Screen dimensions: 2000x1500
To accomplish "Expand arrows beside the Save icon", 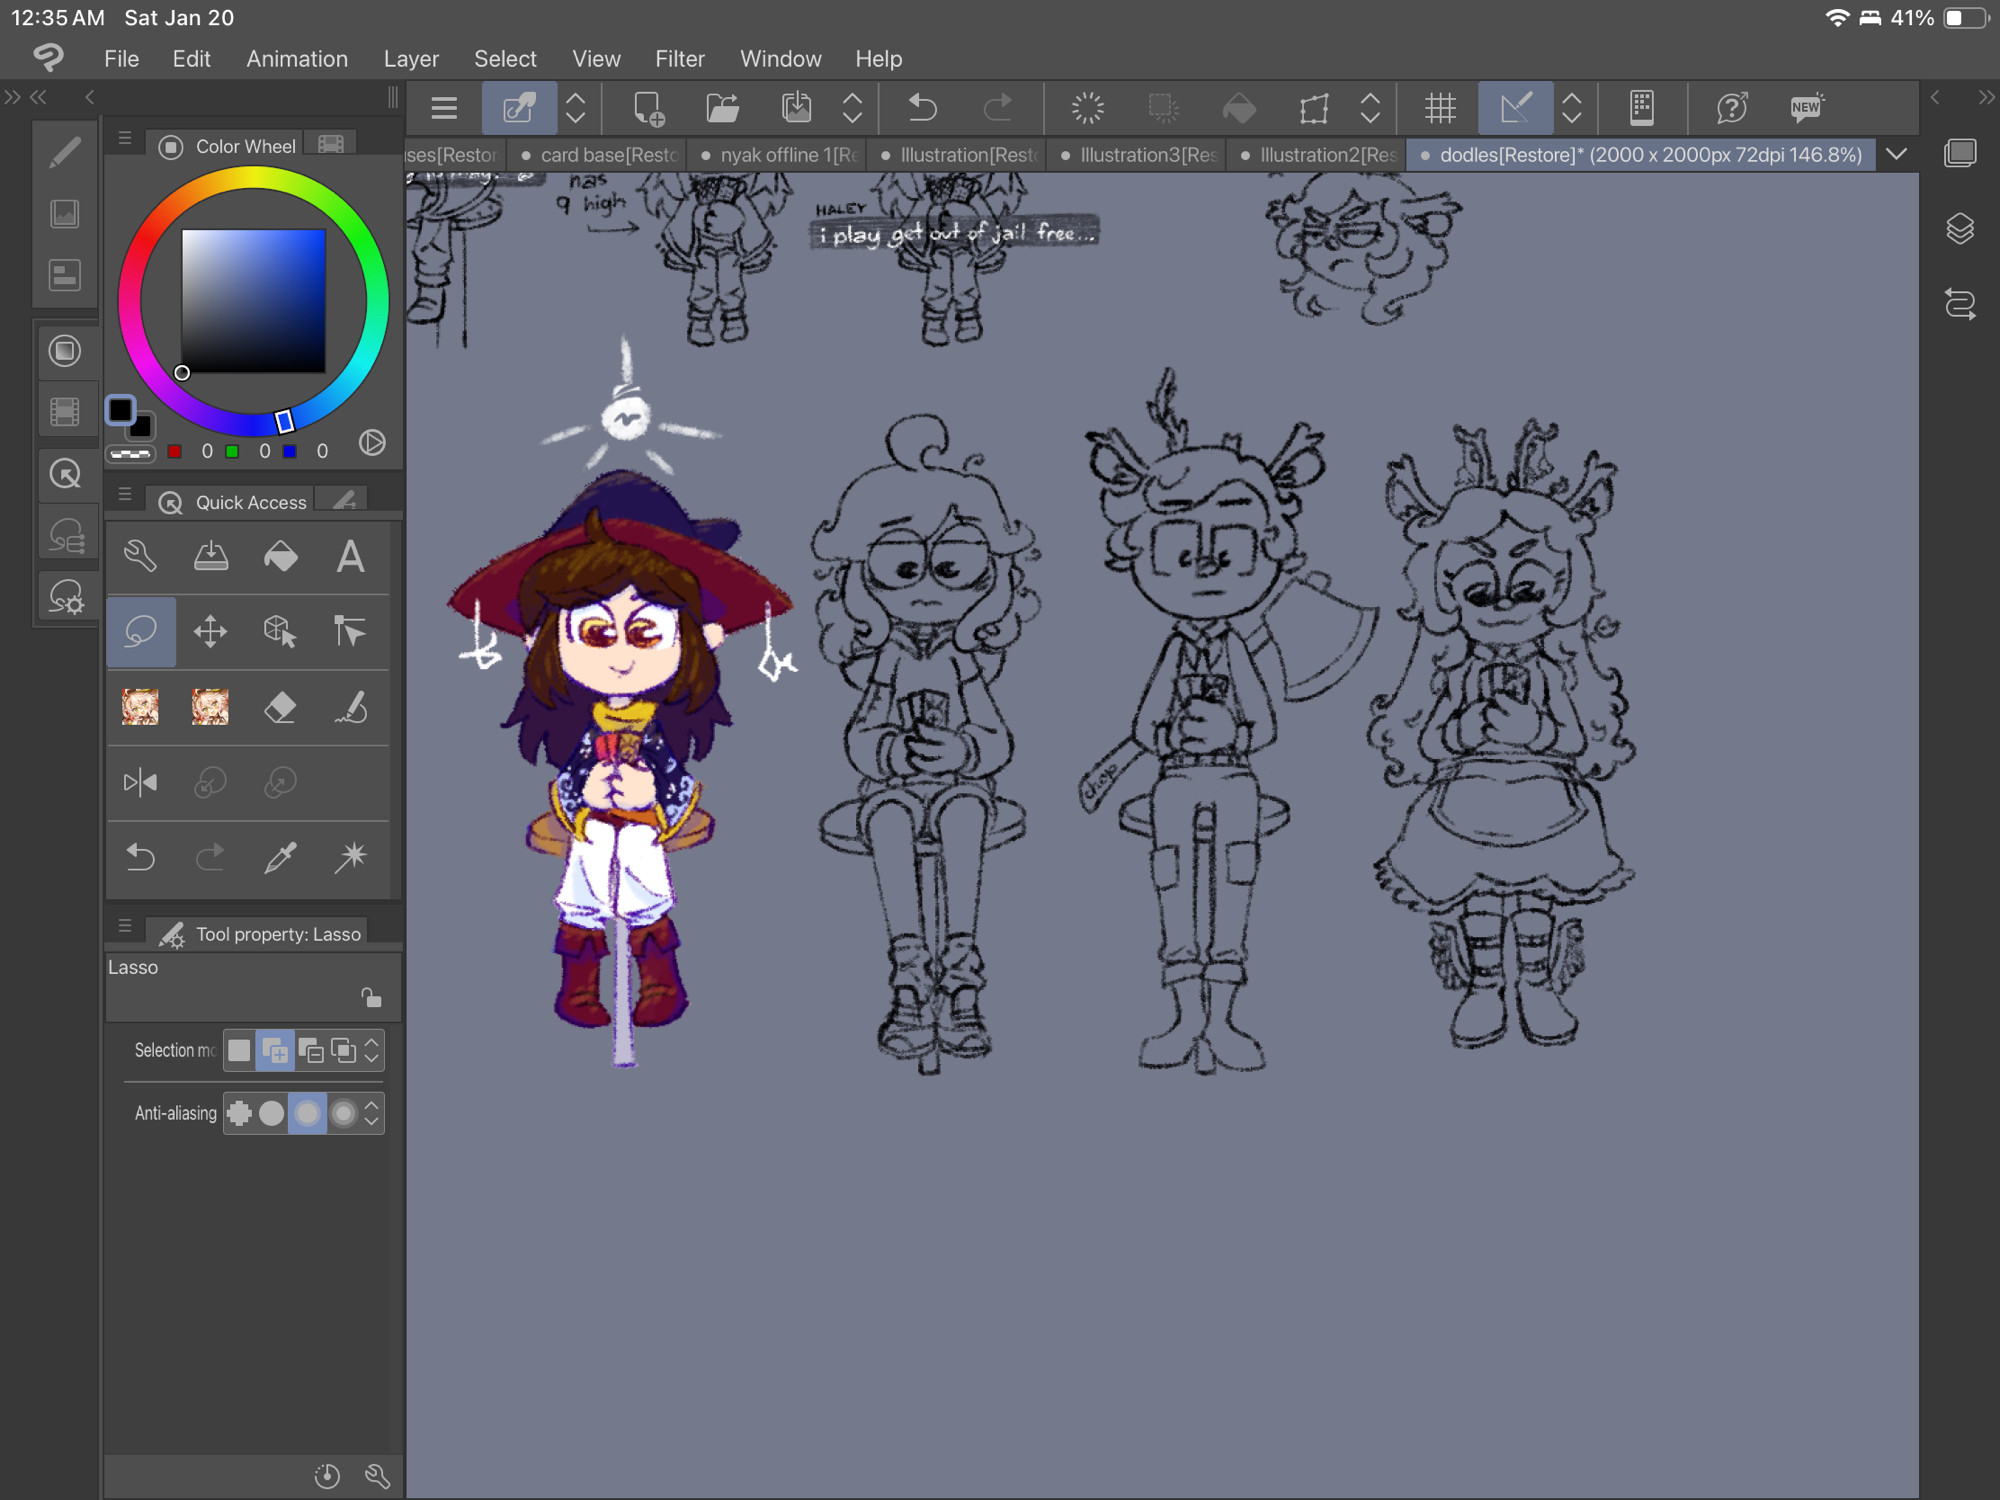I will [x=852, y=108].
